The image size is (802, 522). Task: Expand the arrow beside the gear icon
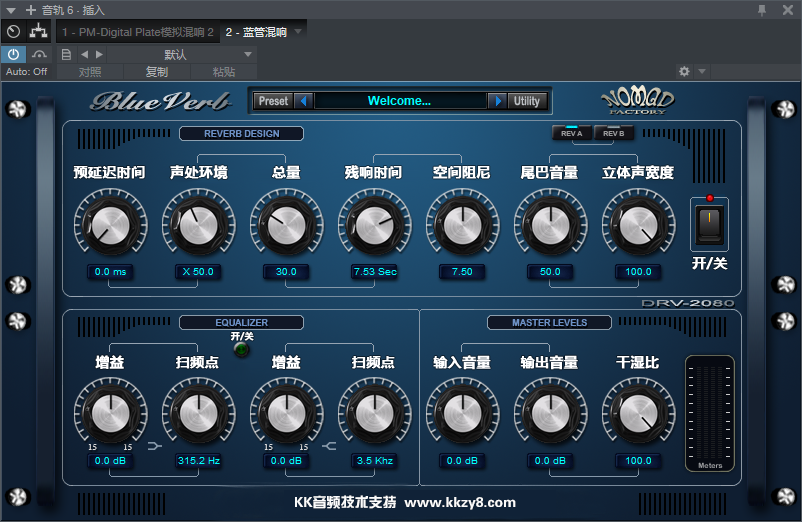tap(702, 72)
